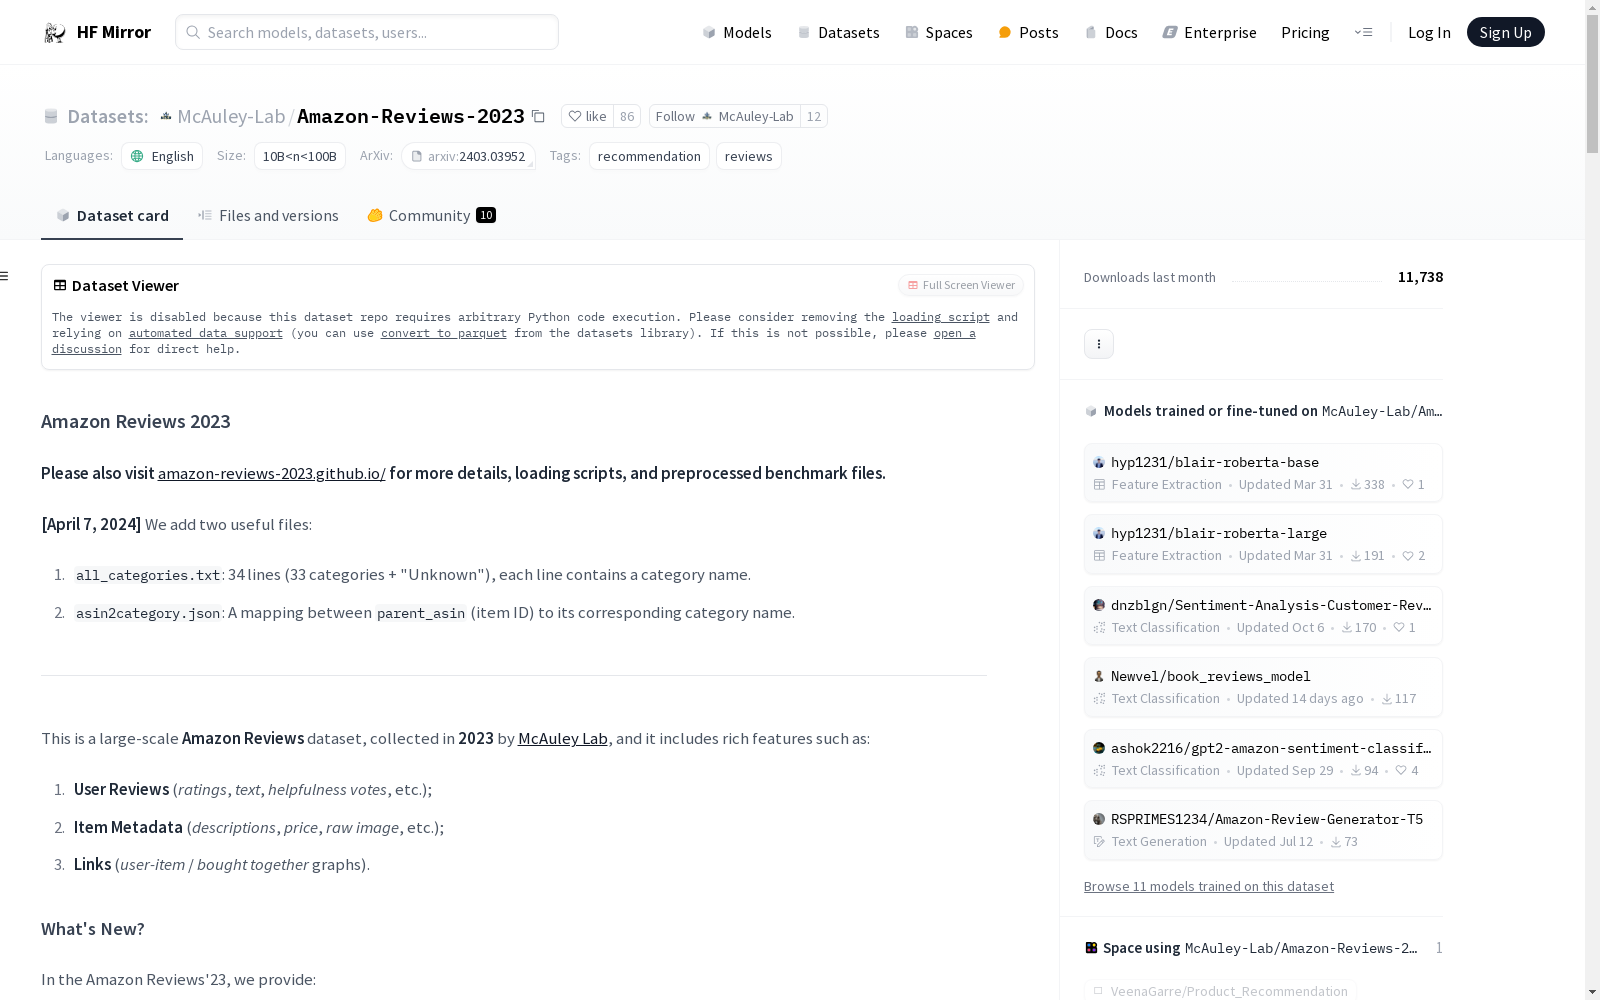1600x1000 pixels.
Task: Open hyp1231/blair-roberta-base model card
Action: point(1263,473)
